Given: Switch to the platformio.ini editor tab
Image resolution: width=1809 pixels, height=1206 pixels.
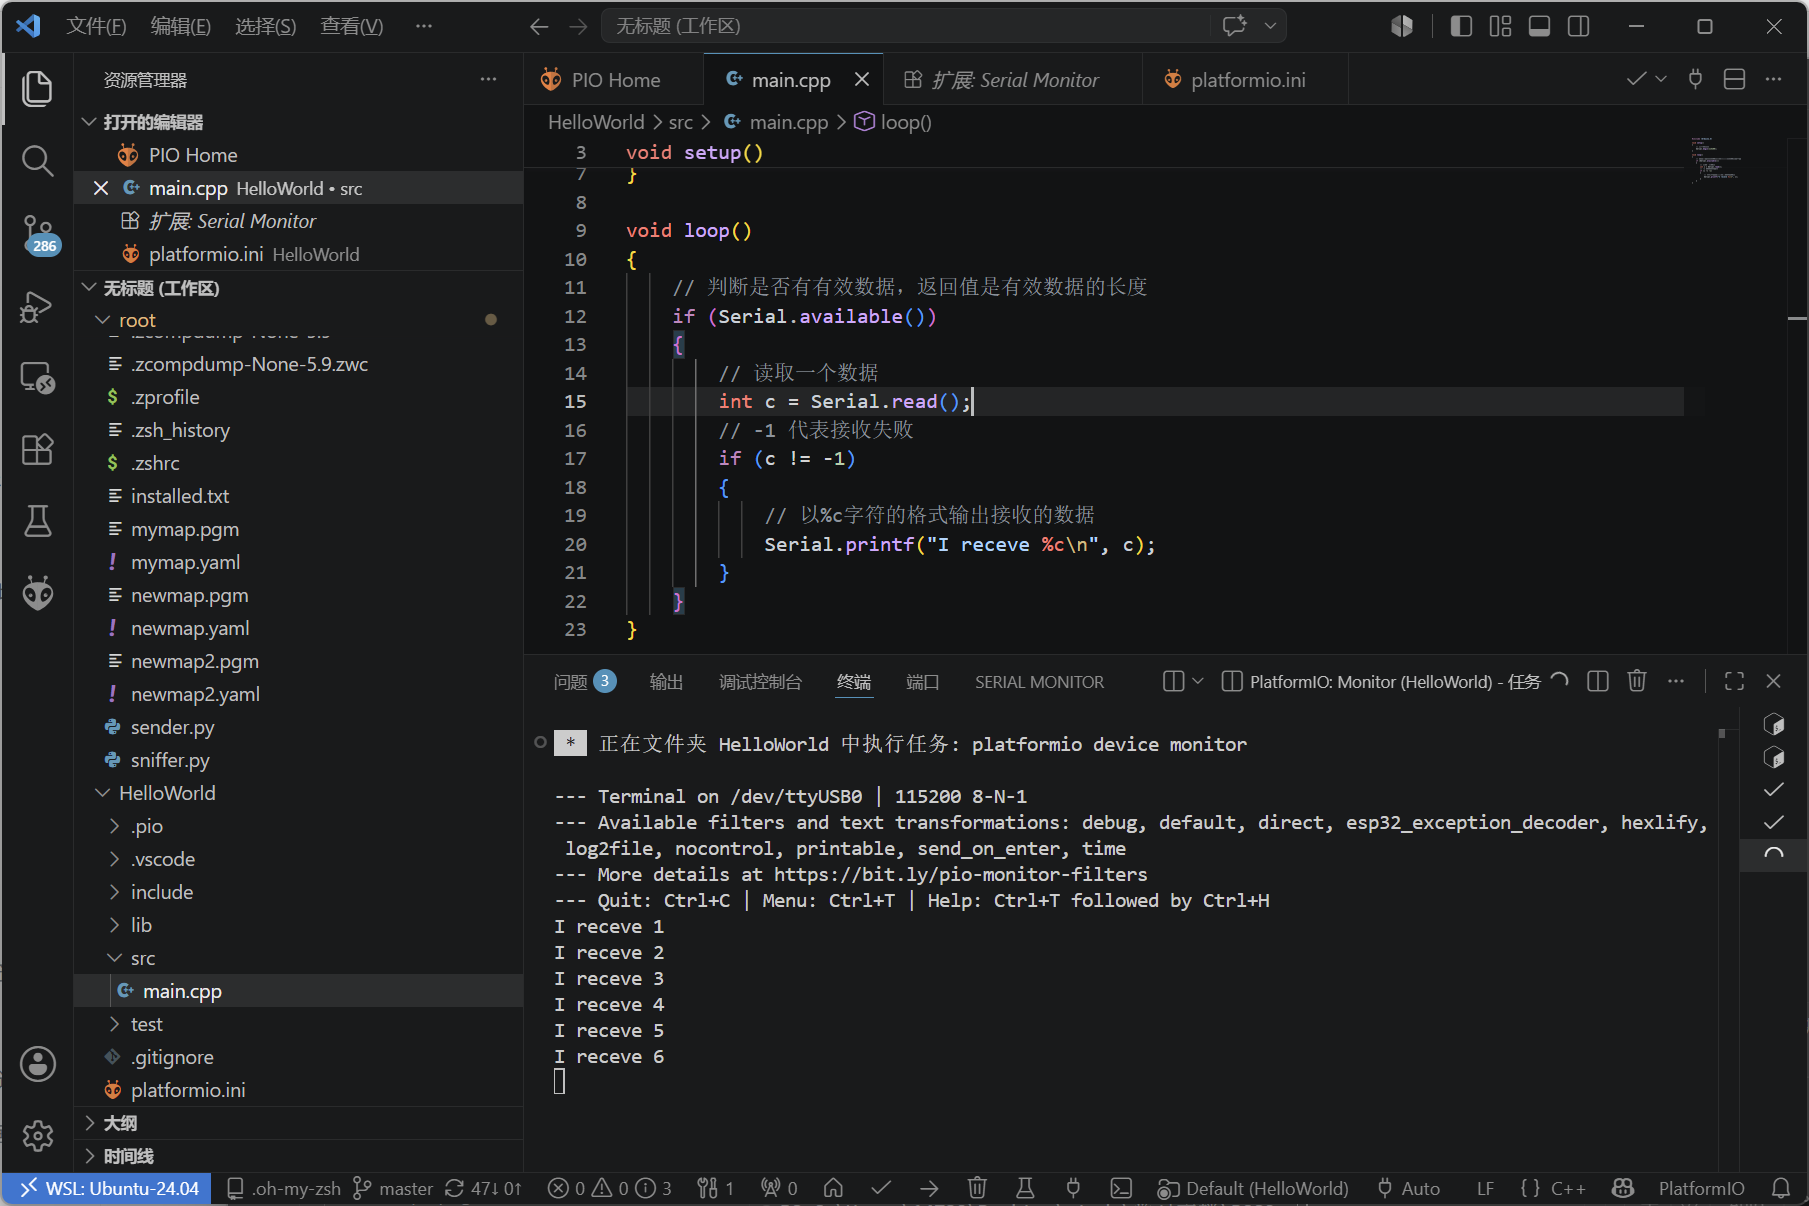Looking at the screenshot, I should pyautogui.click(x=1237, y=80).
